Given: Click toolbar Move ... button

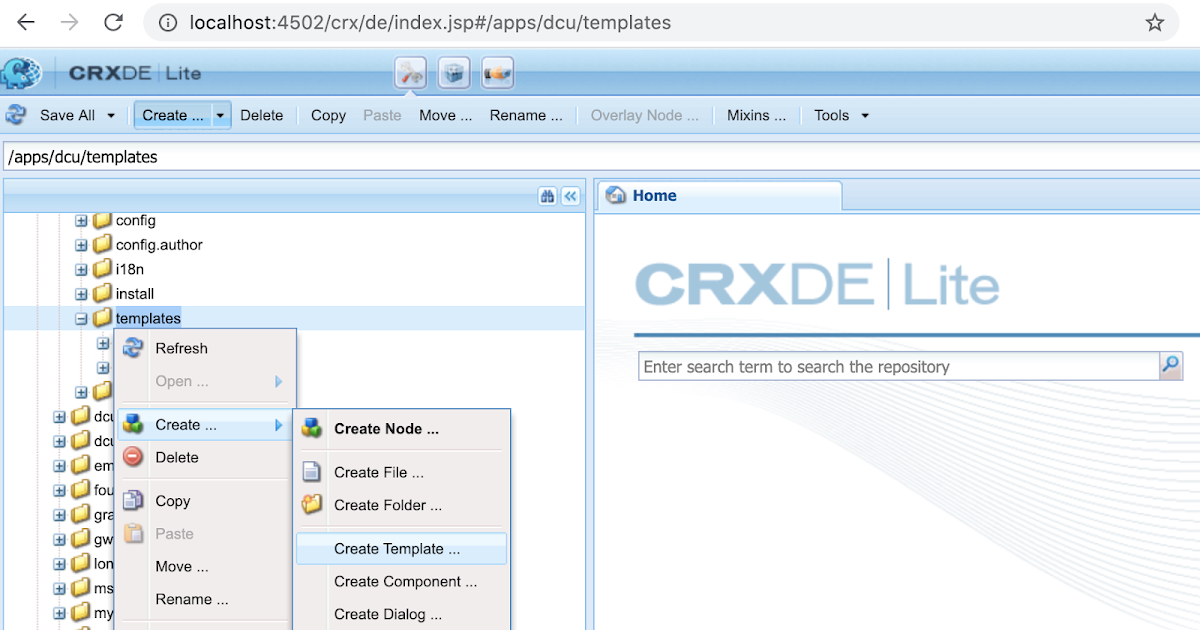Looking at the screenshot, I should (445, 115).
